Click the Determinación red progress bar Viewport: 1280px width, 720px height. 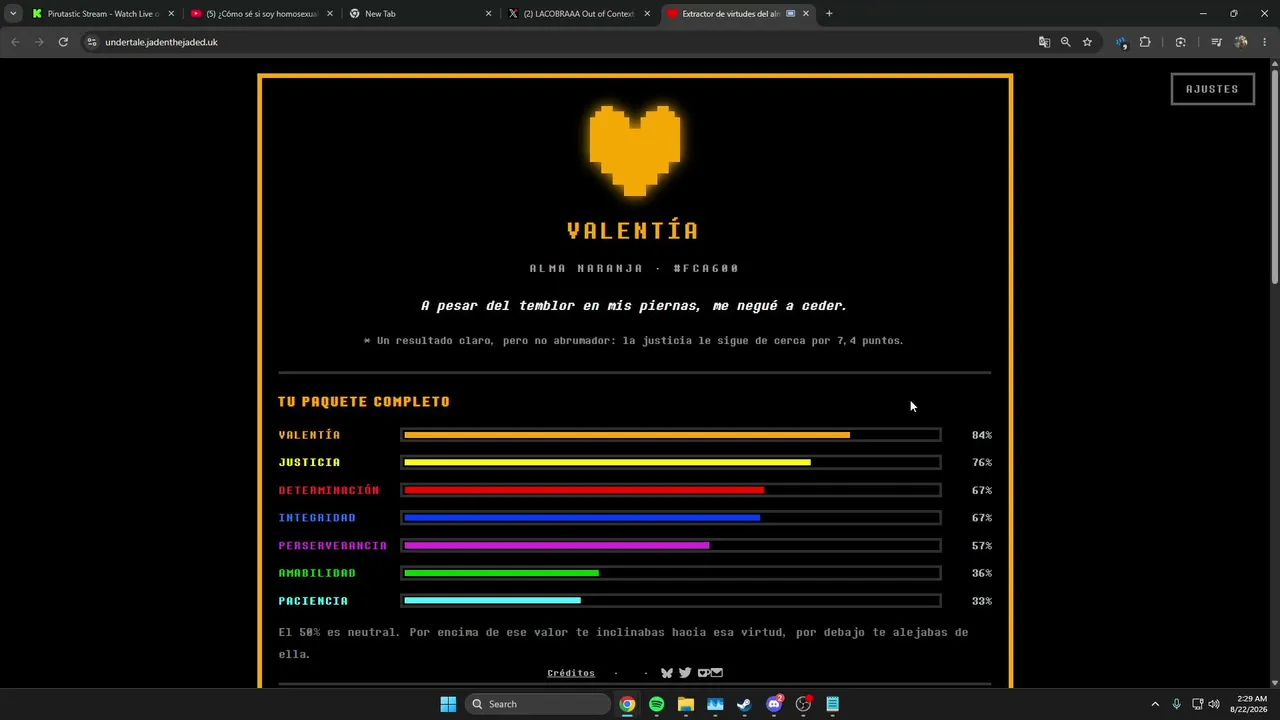671,490
